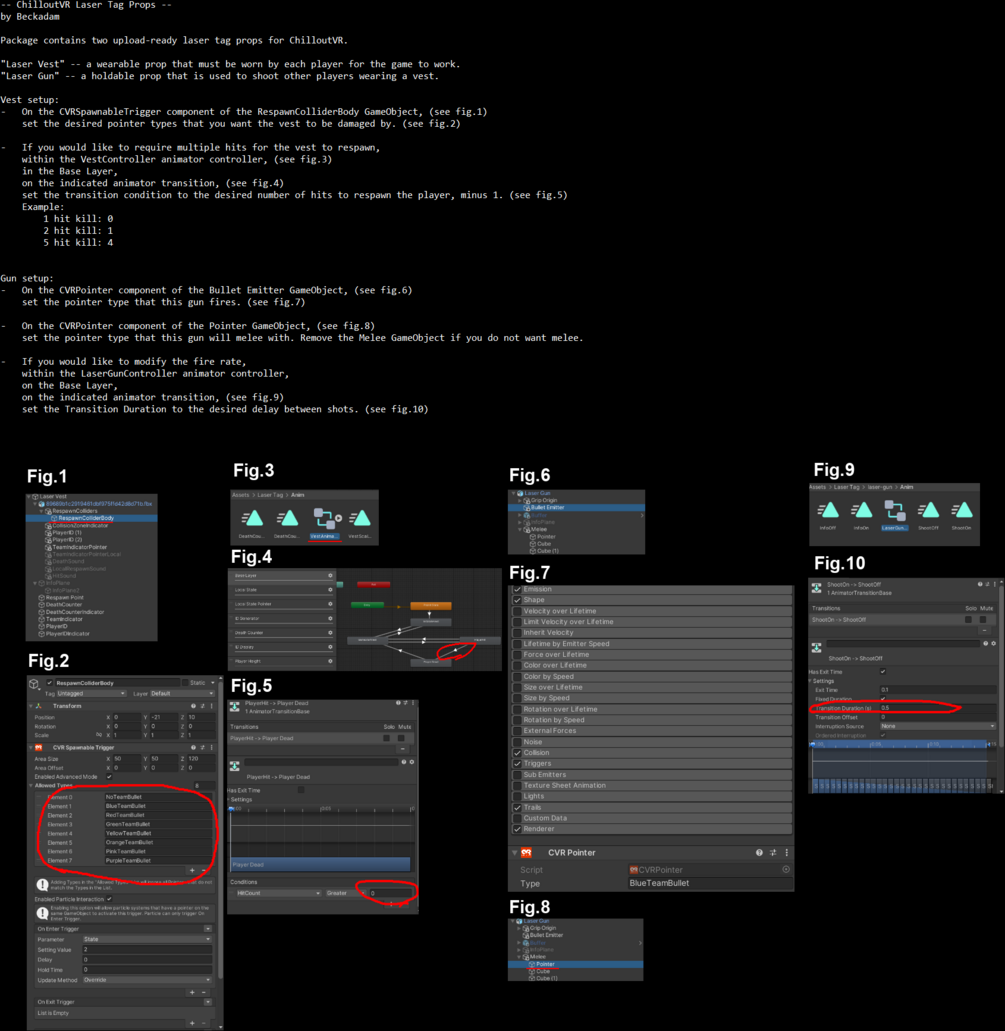This screenshot has height=1031, width=1005.
Task: Toggle RespawnColliderBody active checkbox in inspector
Action: coord(49,683)
